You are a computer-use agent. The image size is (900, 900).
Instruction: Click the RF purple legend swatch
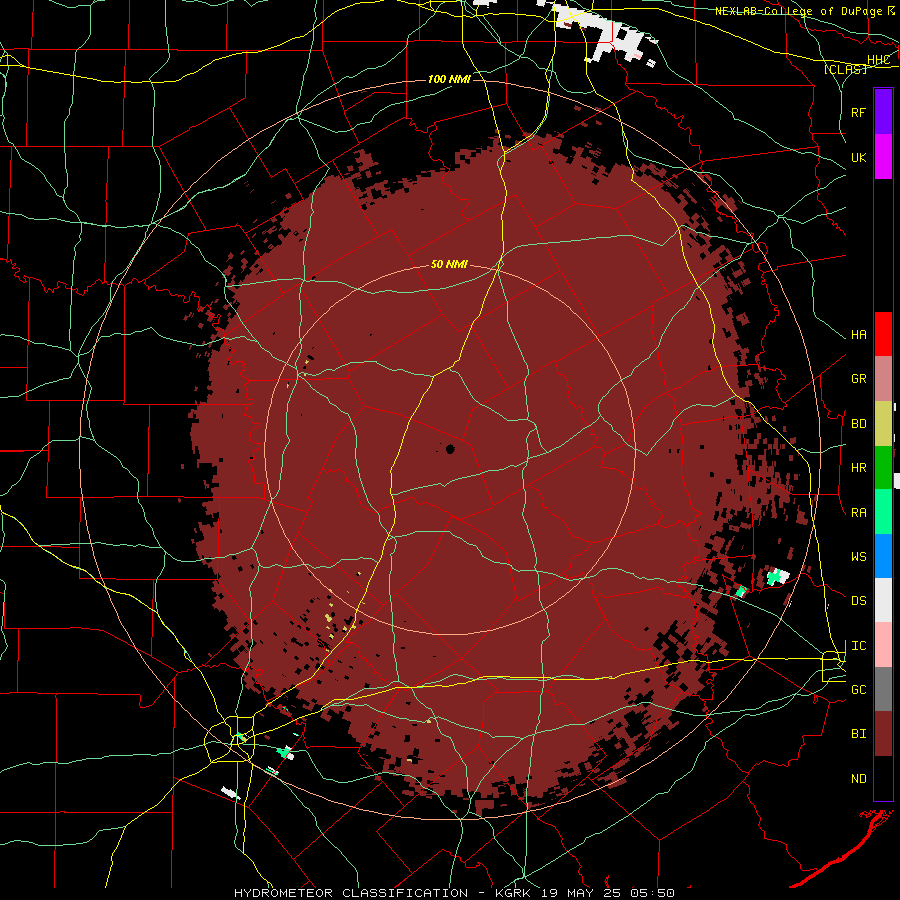click(883, 112)
